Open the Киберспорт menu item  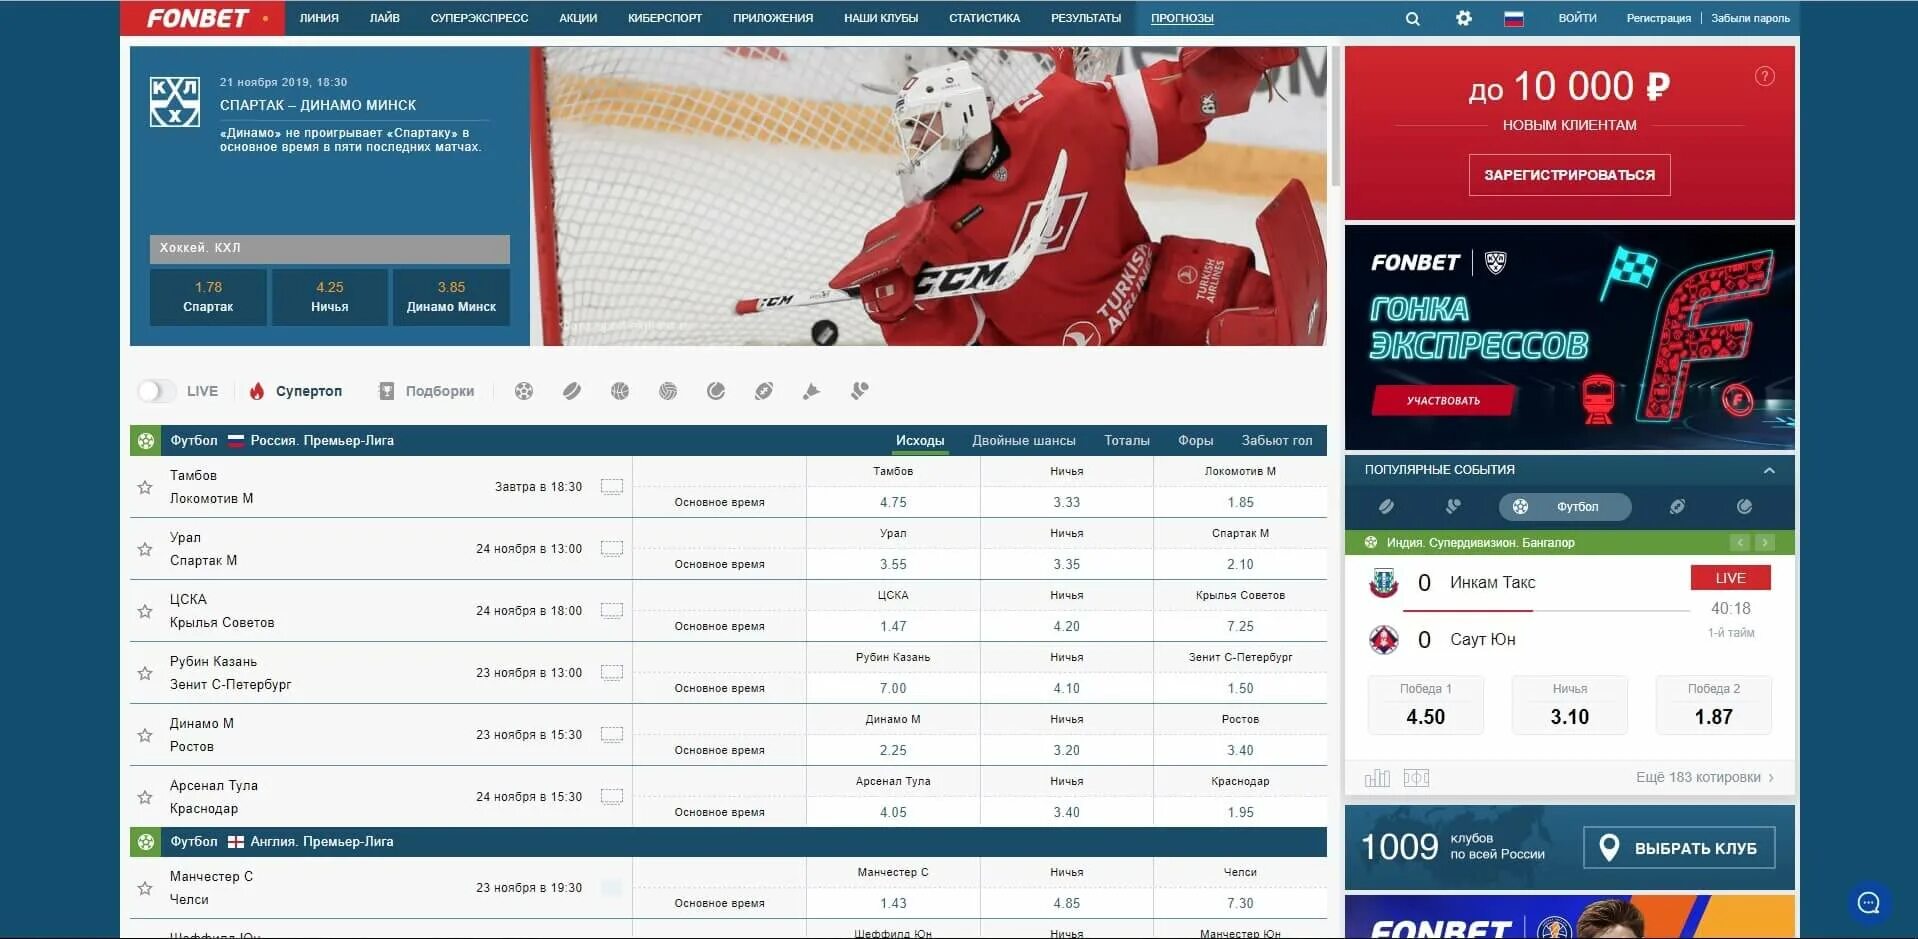(x=665, y=18)
